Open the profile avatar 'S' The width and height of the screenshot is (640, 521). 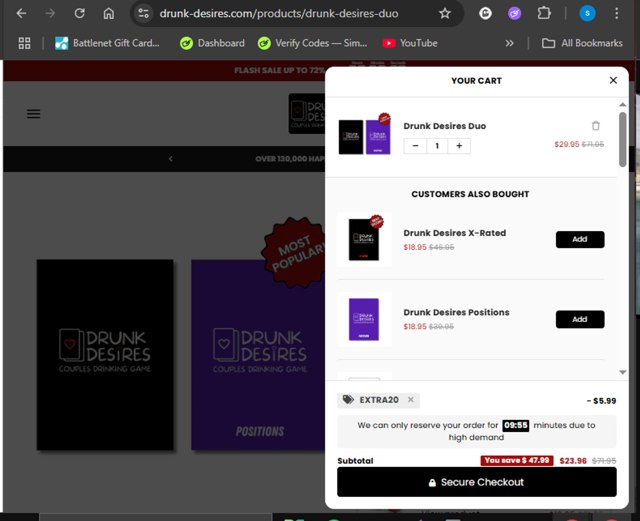[587, 13]
